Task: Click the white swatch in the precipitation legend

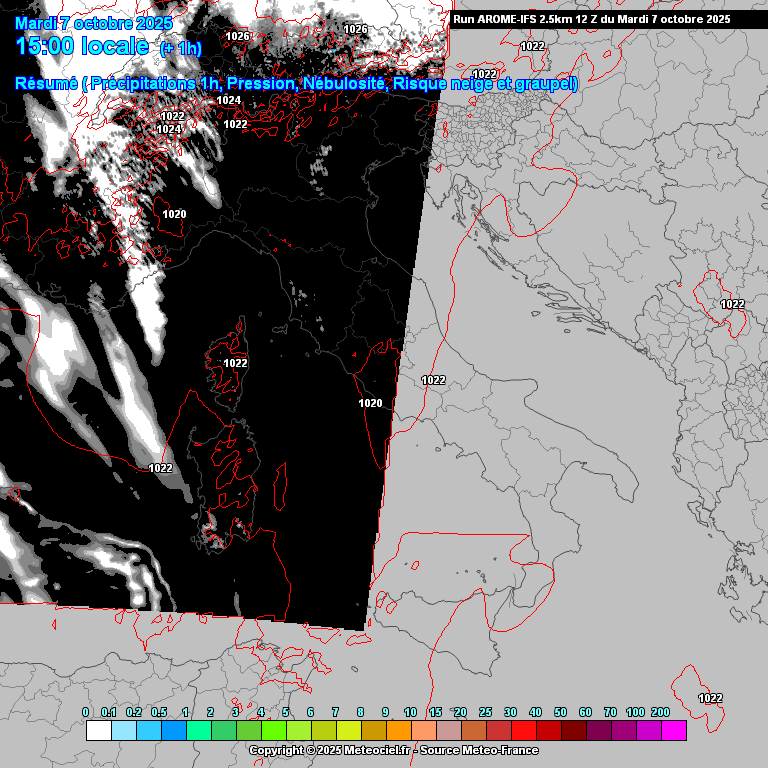Action: pyautogui.click(x=98, y=731)
